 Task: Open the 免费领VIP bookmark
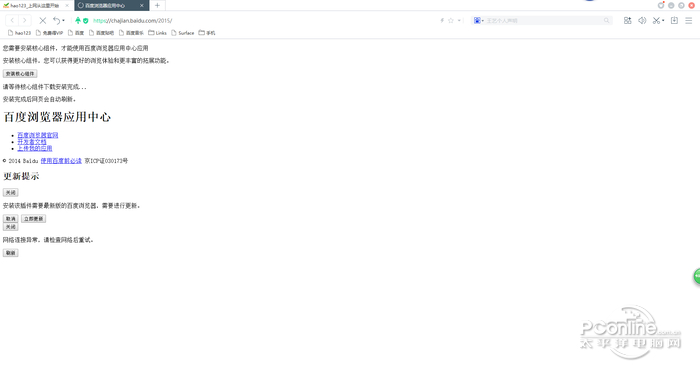coord(49,33)
